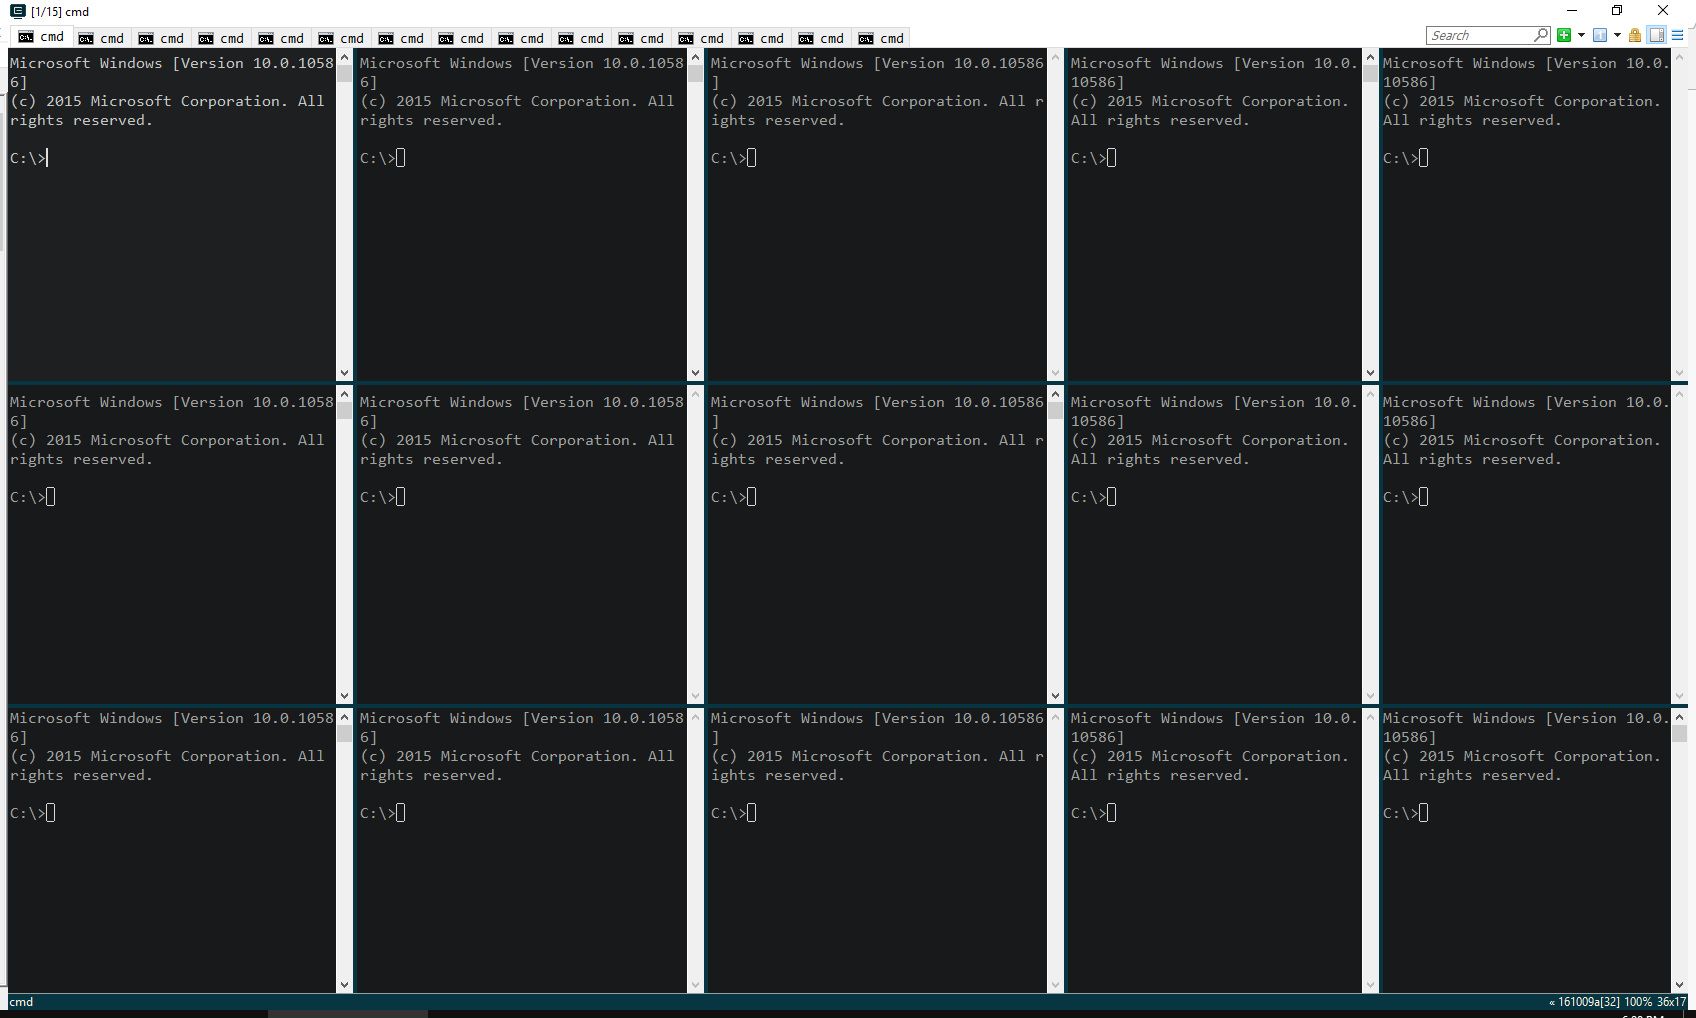Click scrollbar thumb in top-left console pane
Viewport: 1696px width, 1018px height.
(344, 73)
